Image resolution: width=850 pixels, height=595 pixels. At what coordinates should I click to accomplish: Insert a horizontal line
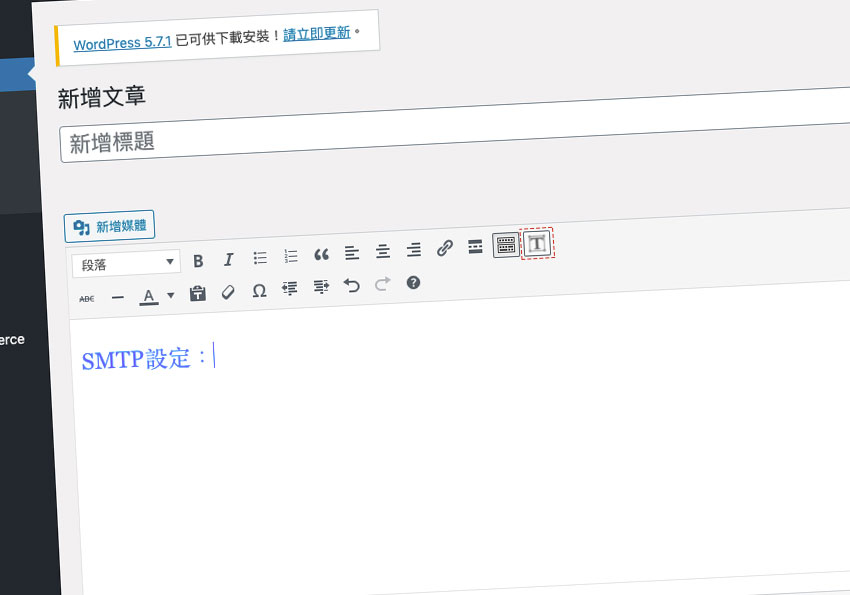click(x=118, y=297)
